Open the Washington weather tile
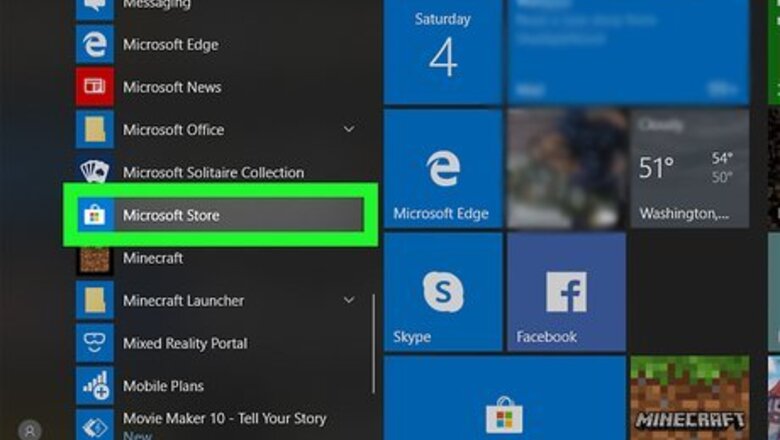Viewport: 780px width, 440px height. coord(690,169)
